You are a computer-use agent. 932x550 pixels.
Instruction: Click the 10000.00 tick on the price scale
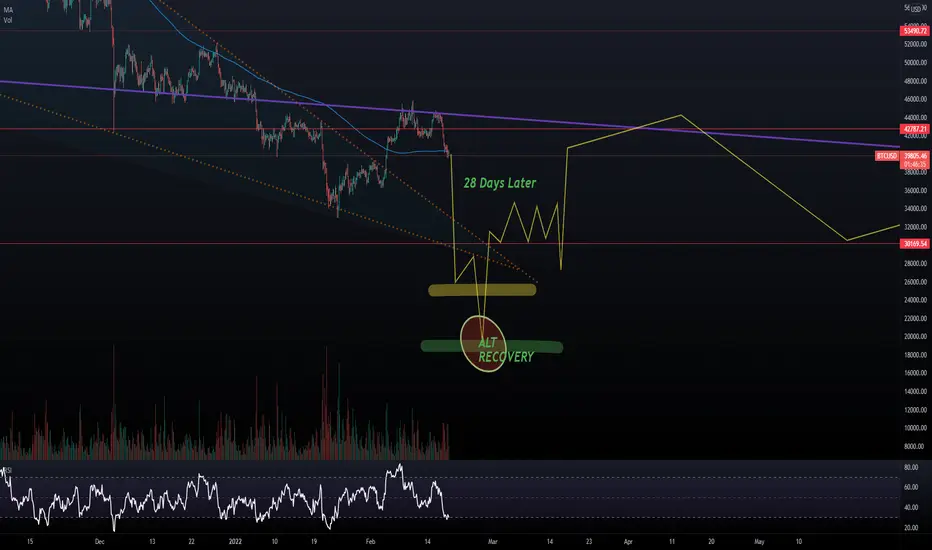click(x=915, y=428)
